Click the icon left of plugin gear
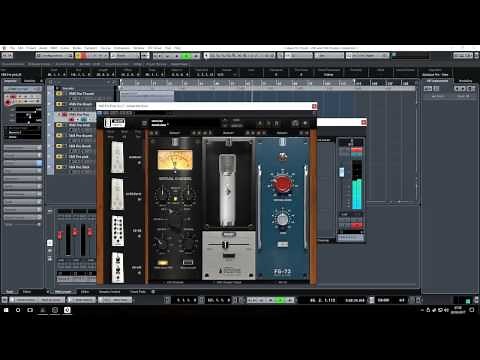The image size is (480, 360). [295, 124]
